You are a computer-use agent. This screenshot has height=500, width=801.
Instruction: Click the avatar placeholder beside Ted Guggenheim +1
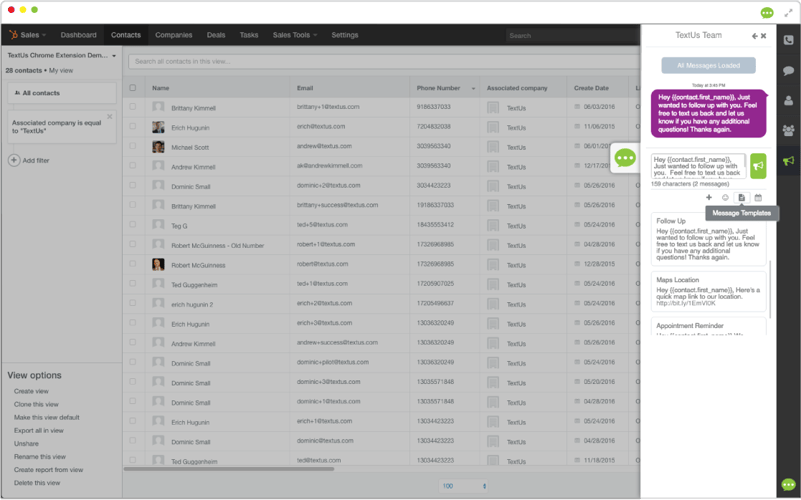coord(158,284)
